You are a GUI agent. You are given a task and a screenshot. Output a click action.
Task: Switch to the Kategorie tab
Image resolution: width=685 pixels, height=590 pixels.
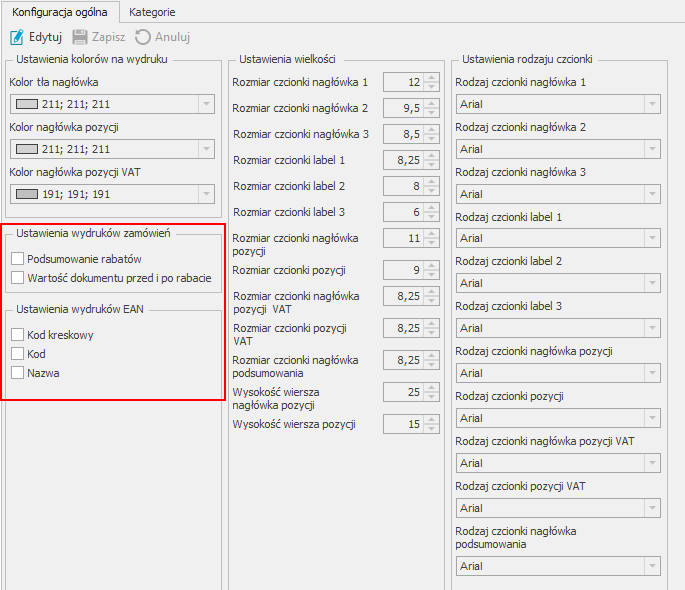[x=152, y=12]
